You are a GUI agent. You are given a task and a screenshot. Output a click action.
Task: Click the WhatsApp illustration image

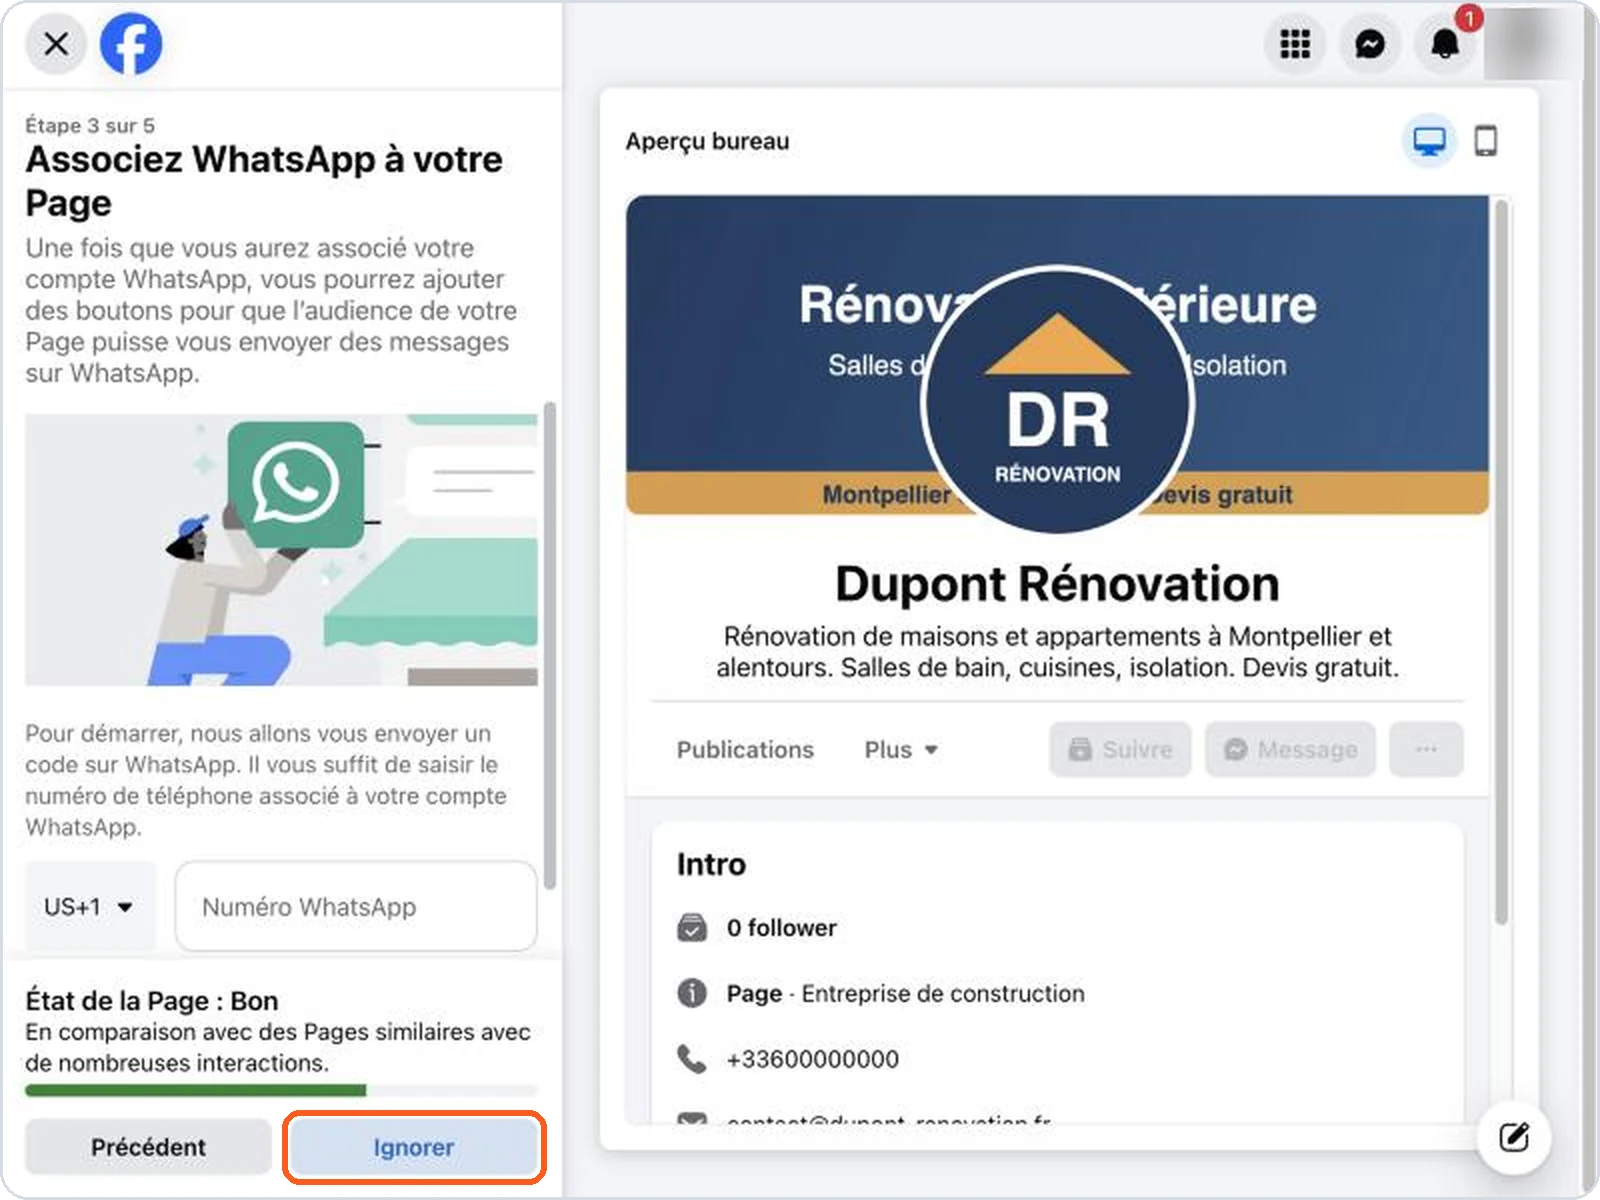tap(281, 550)
